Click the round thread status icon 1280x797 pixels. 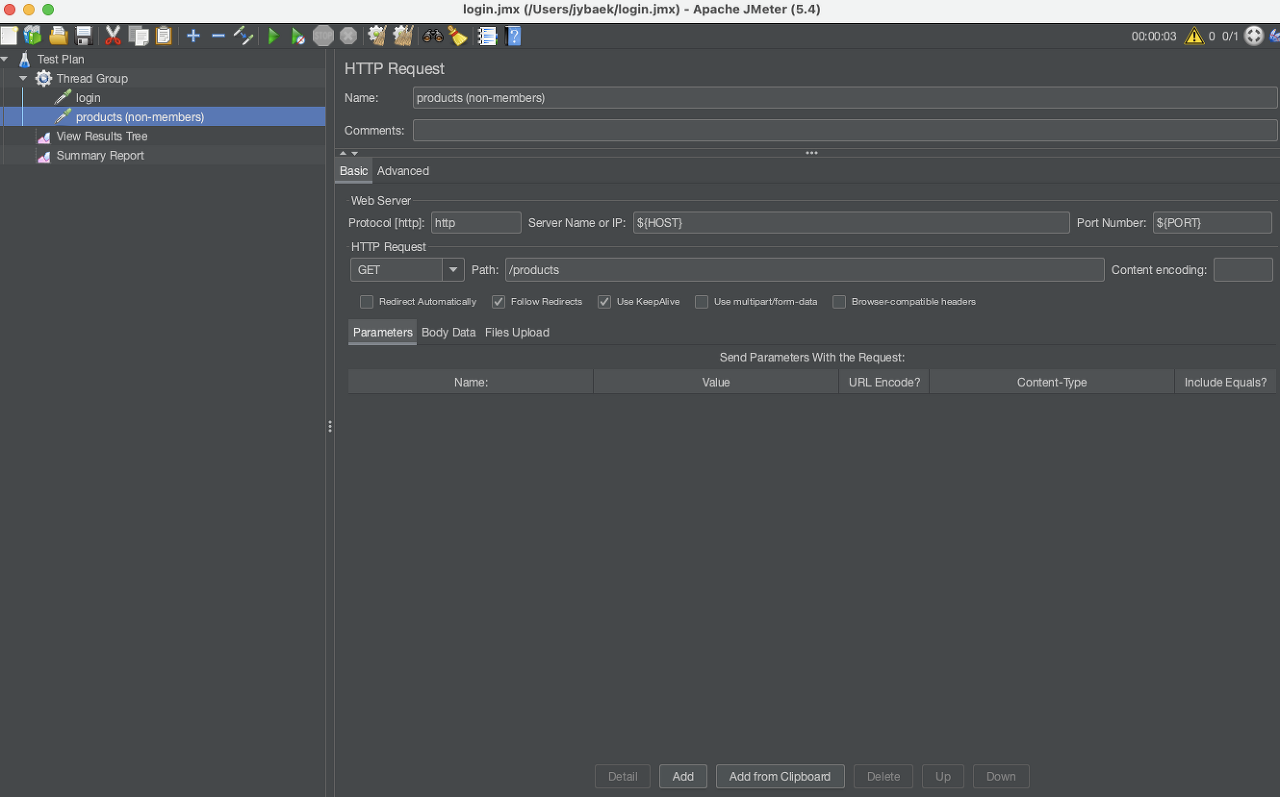(x=1254, y=36)
